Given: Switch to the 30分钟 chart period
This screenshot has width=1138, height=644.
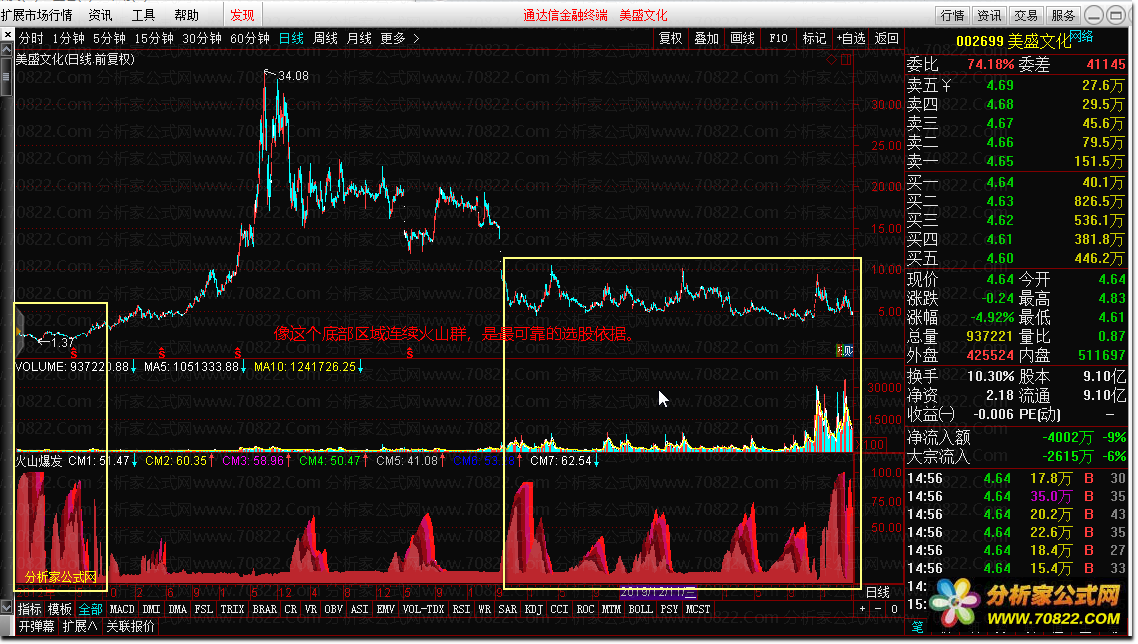Looking at the screenshot, I should pyautogui.click(x=202, y=38).
